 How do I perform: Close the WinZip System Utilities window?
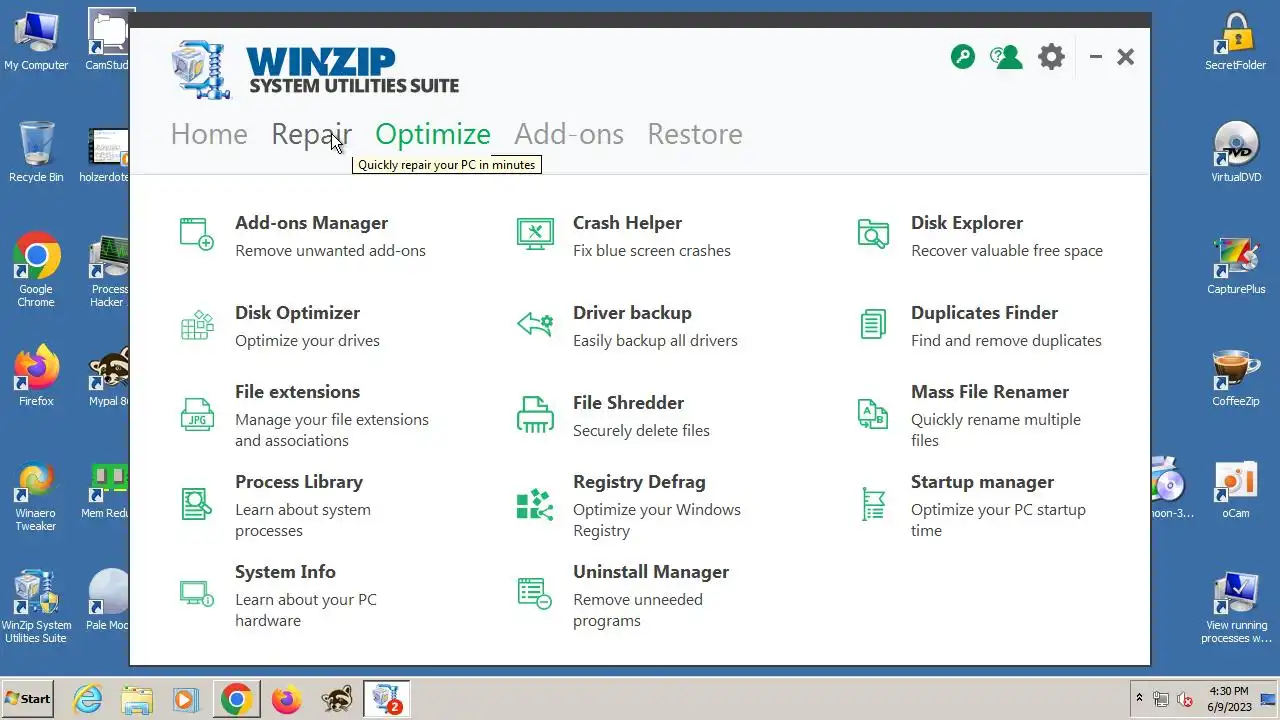[1126, 57]
